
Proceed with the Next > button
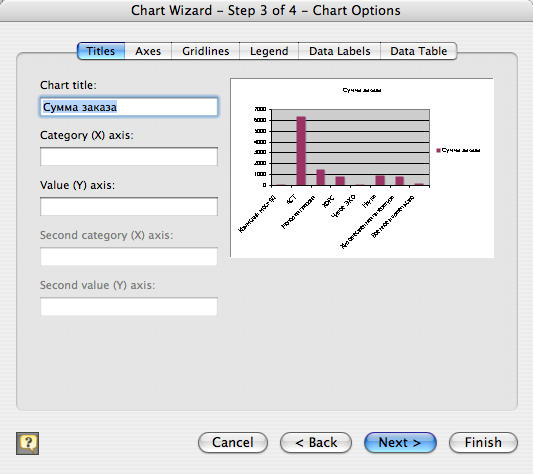(x=400, y=443)
